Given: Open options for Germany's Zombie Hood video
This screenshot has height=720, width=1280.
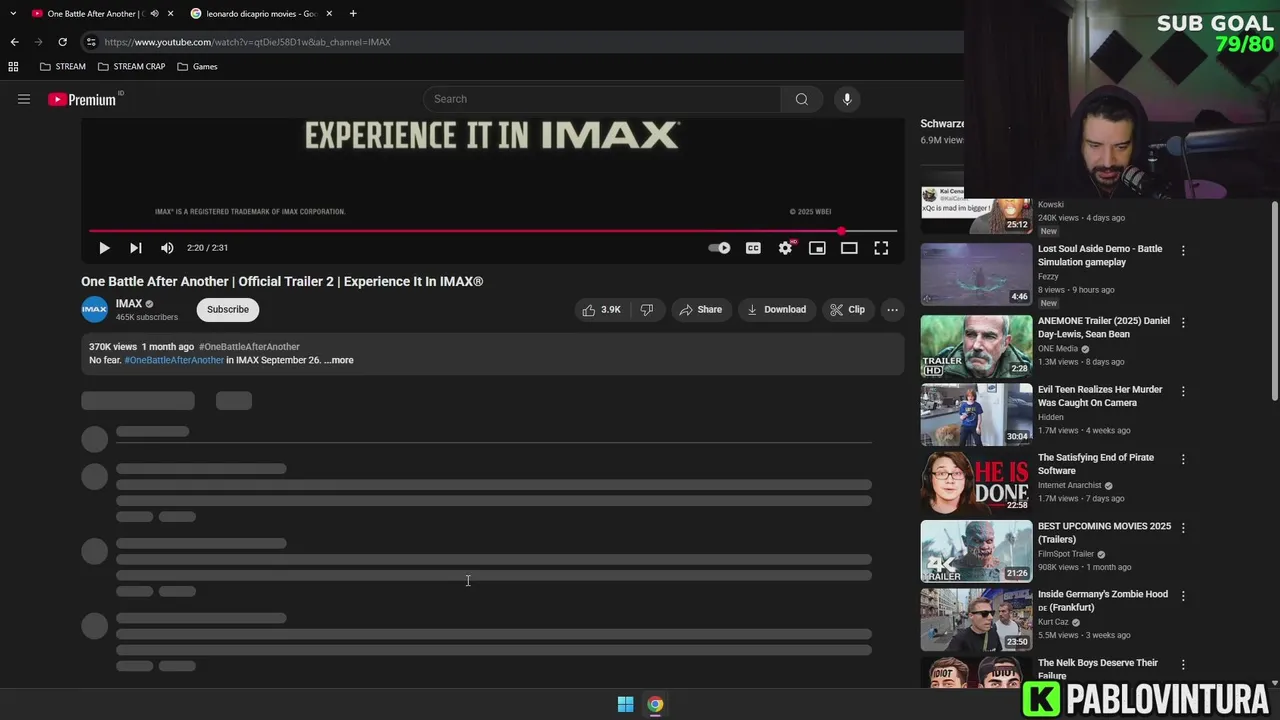Looking at the screenshot, I should 1183,596.
